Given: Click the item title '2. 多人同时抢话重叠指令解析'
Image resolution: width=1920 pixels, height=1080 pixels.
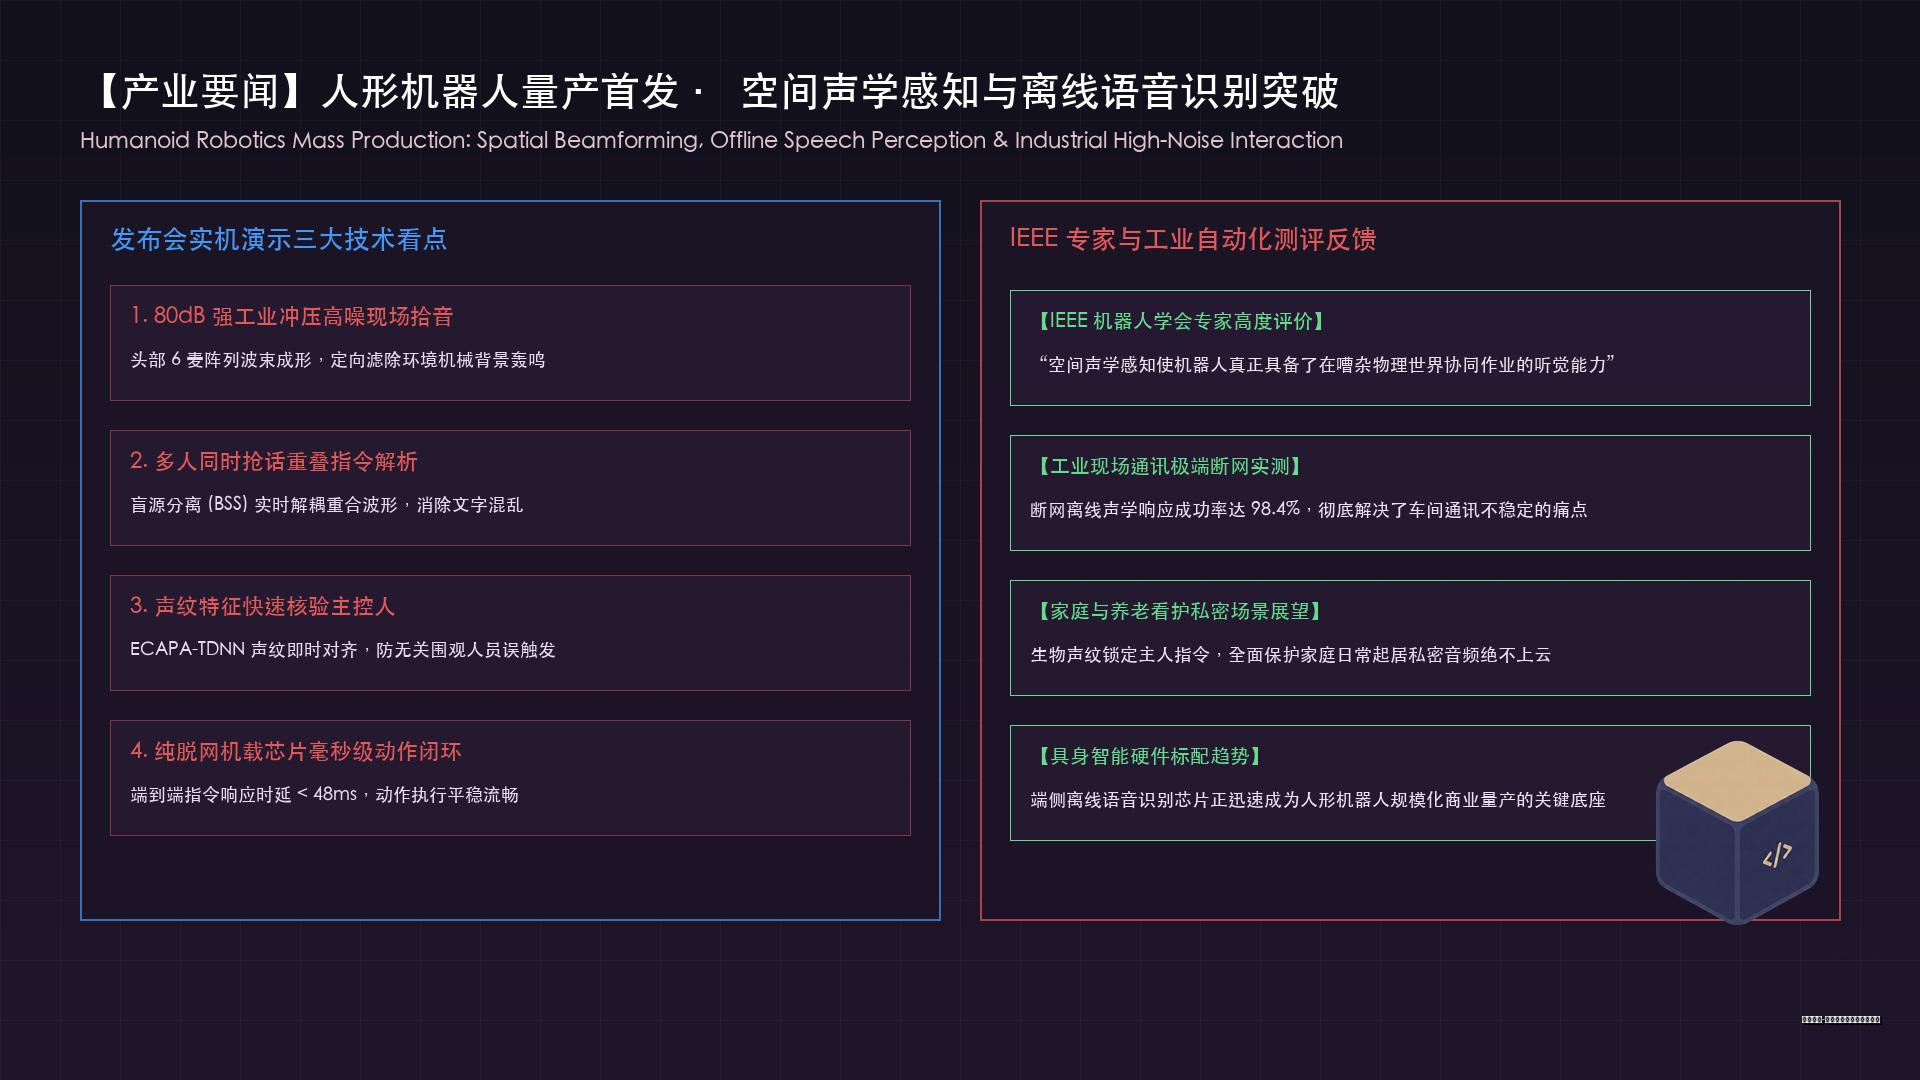Looking at the screenshot, I should pos(274,461).
